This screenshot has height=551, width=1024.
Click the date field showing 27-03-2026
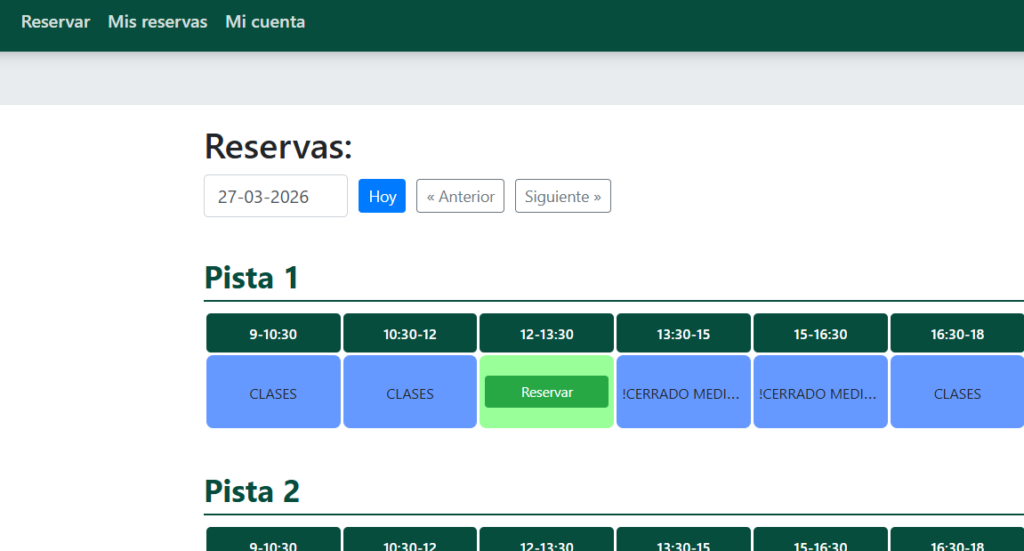coord(275,196)
